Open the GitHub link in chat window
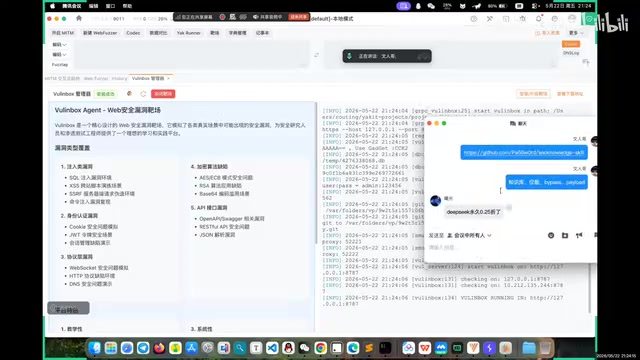 point(524,152)
